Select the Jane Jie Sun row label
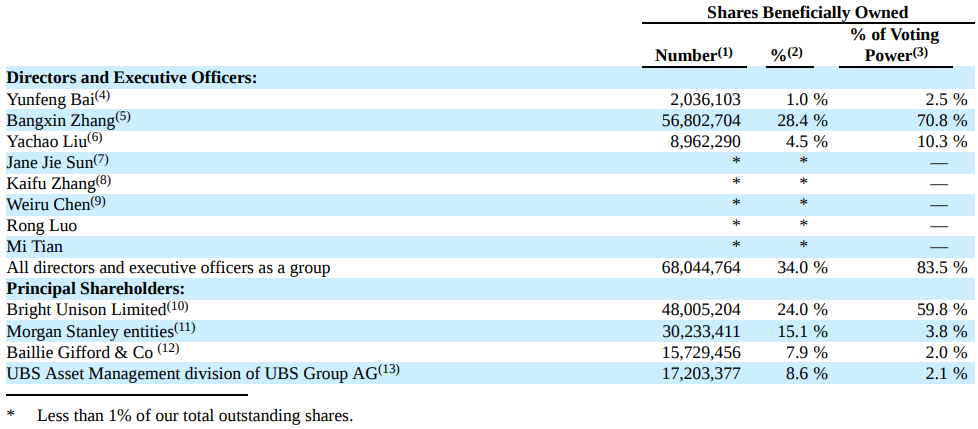Image resolution: width=978 pixels, height=429 pixels. pos(57,162)
